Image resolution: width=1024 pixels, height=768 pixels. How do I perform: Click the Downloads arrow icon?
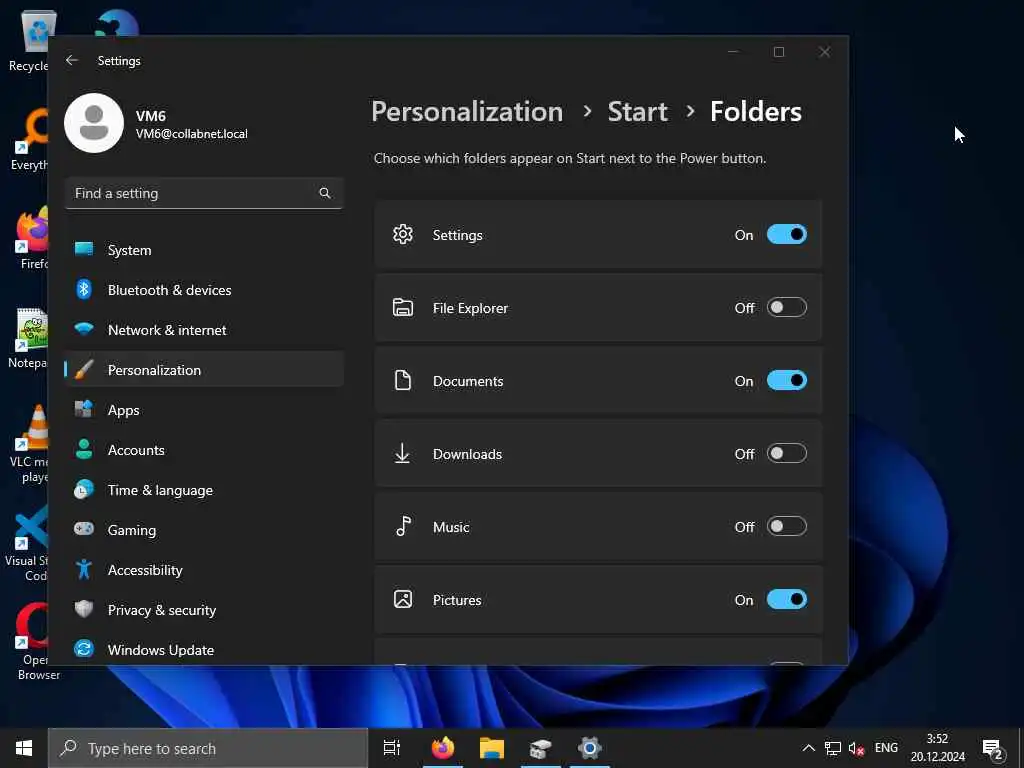402,453
